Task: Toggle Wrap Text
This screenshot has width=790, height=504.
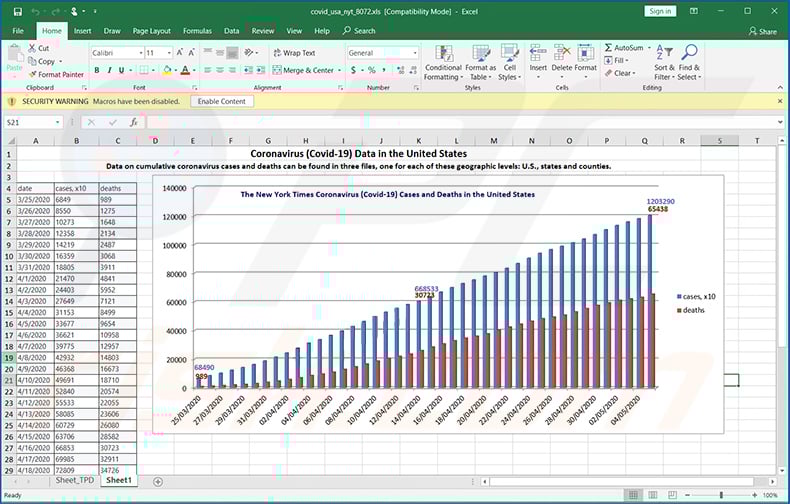Action: coord(294,52)
